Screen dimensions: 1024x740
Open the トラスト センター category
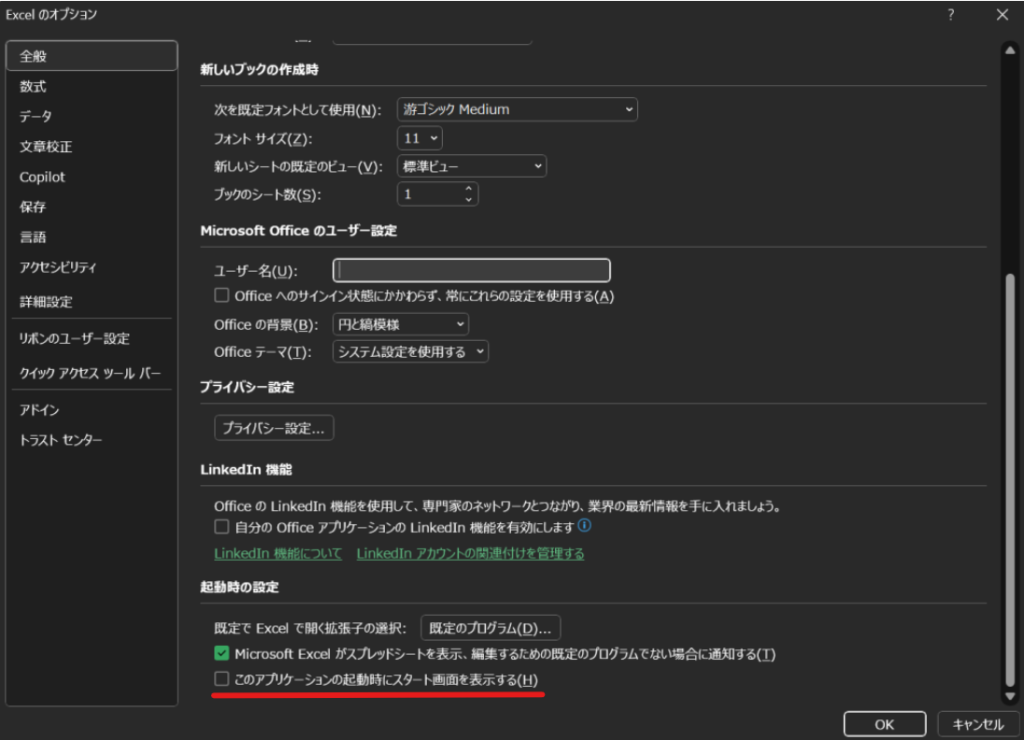pos(61,441)
